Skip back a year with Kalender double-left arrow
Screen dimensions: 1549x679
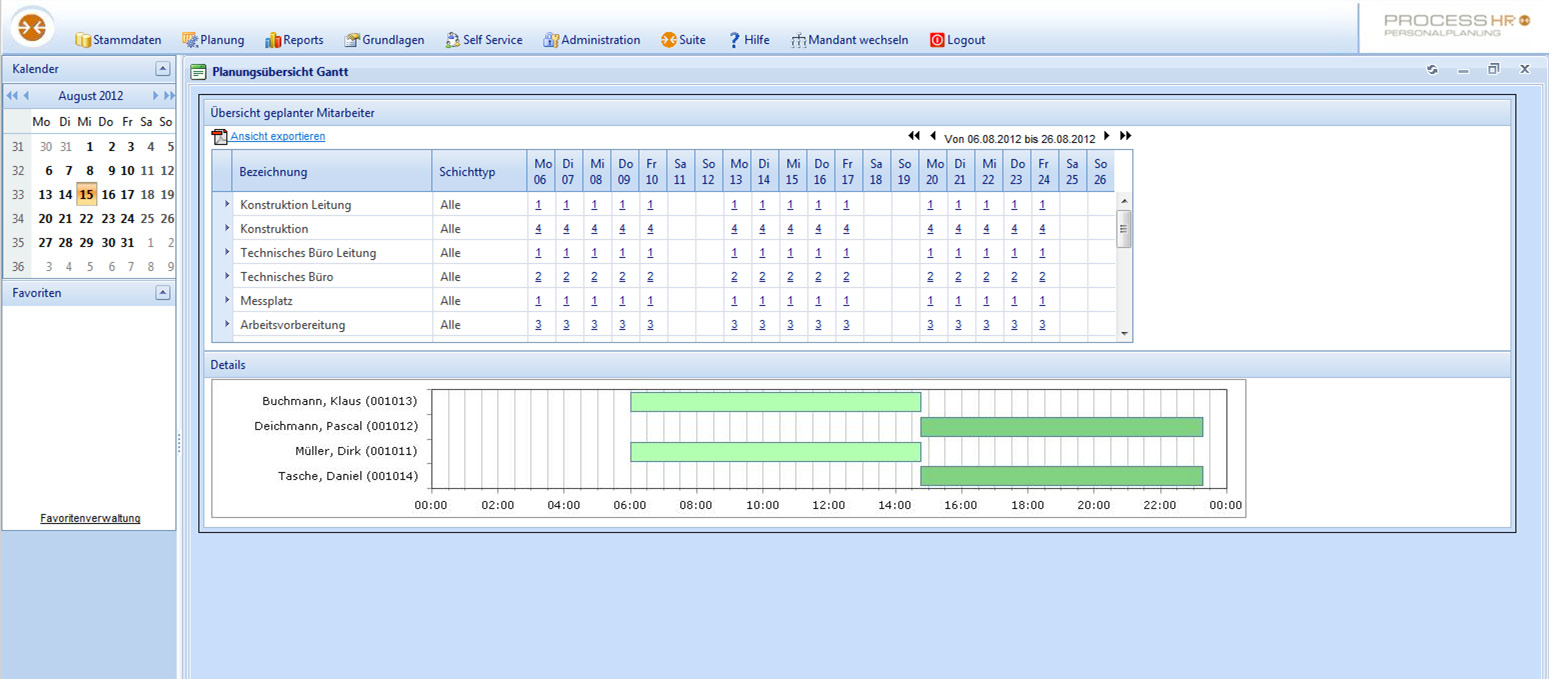click(x=12, y=96)
